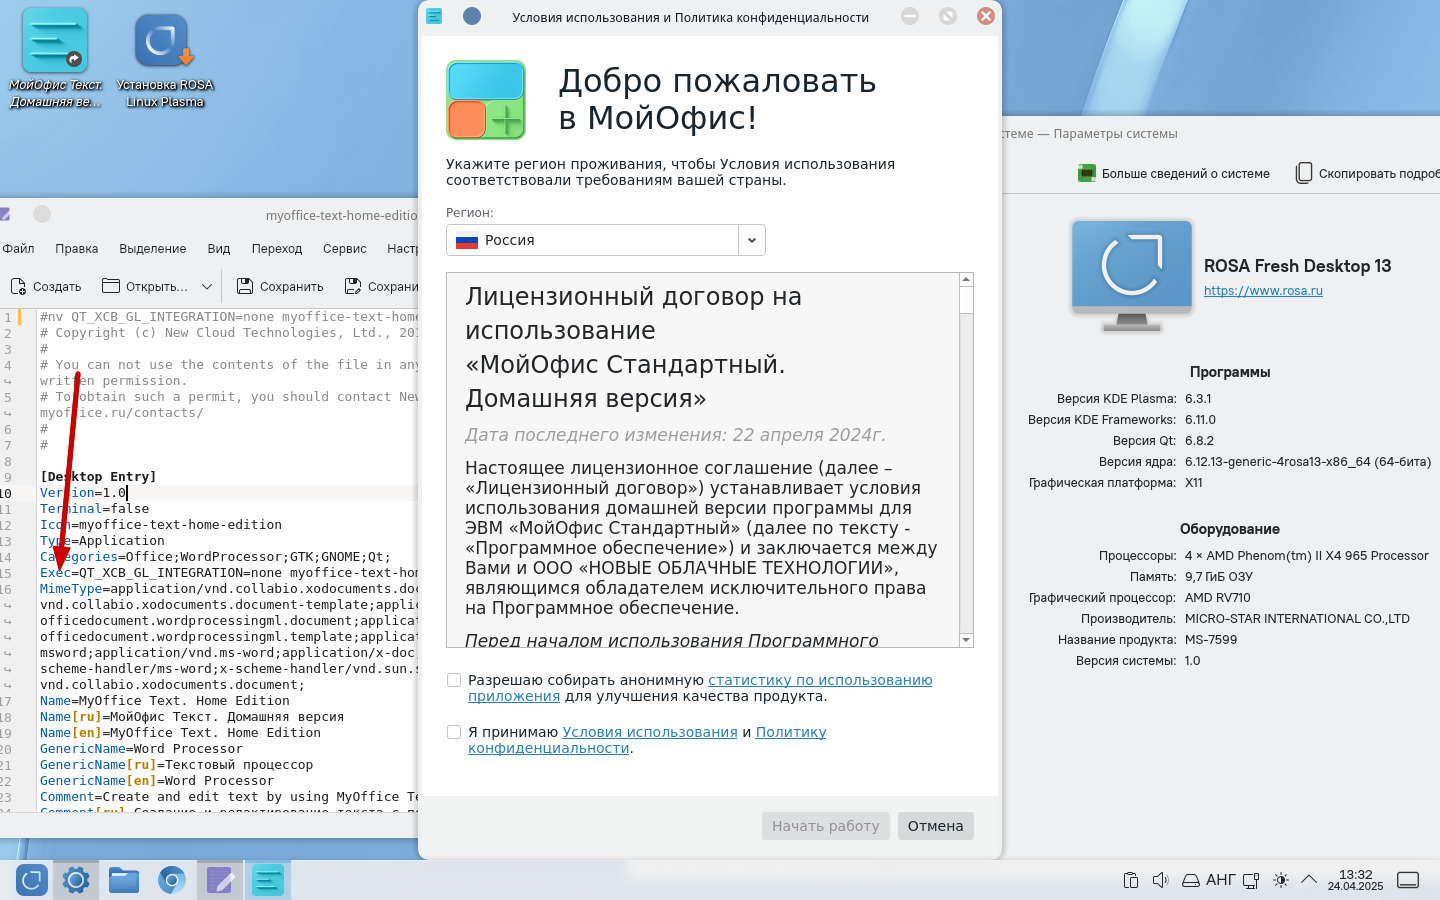The height and width of the screenshot is (900, 1440).
Task: Check the Я принимаю Условия использования box
Action: [x=454, y=732]
